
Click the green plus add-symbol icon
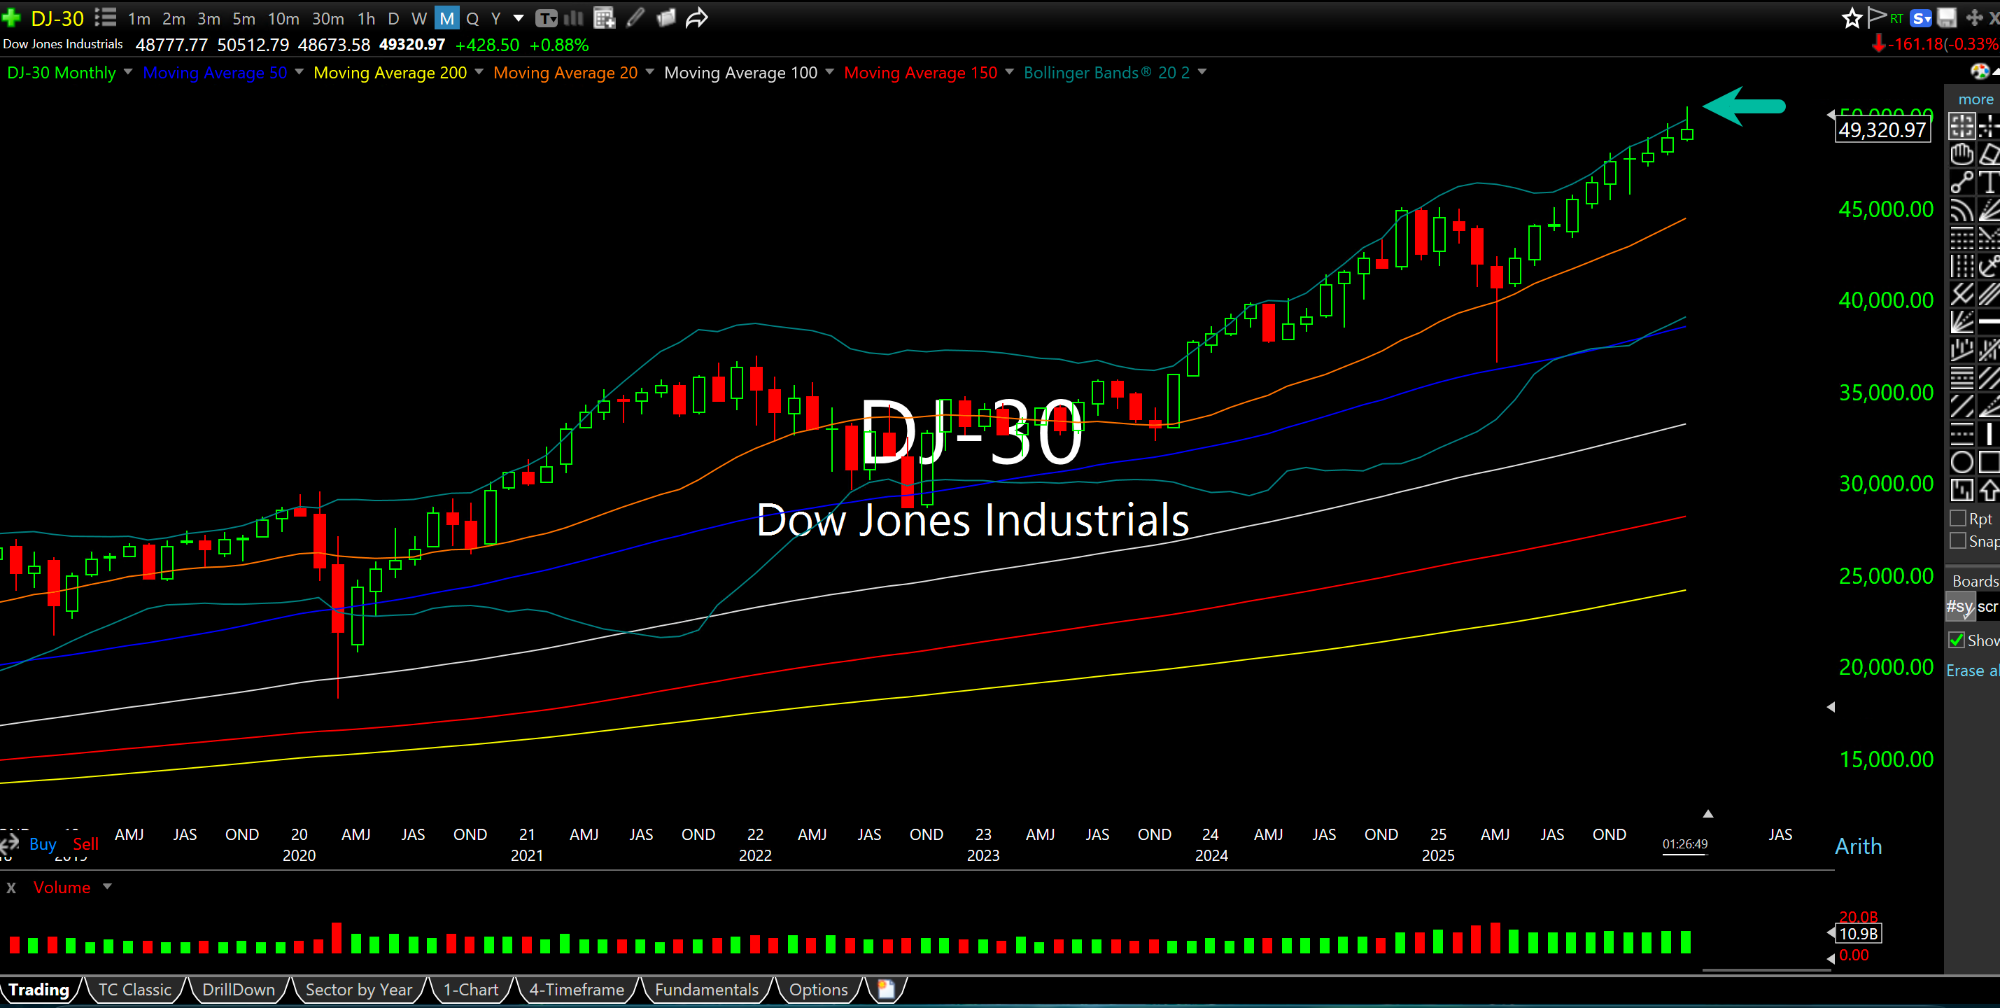(x=12, y=18)
